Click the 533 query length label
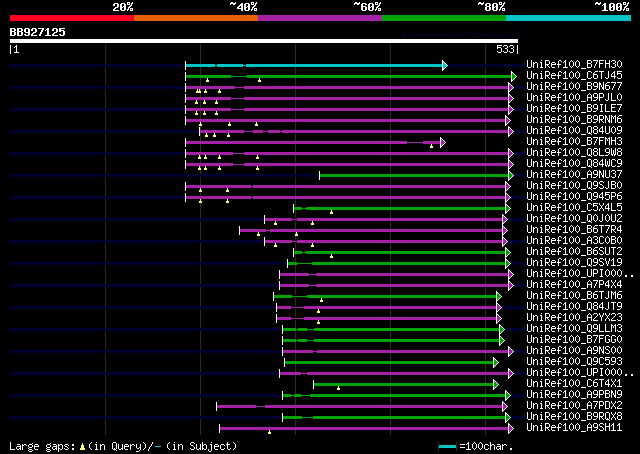Image resolution: width=640 pixels, height=454 pixels. click(x=505, y=49)
